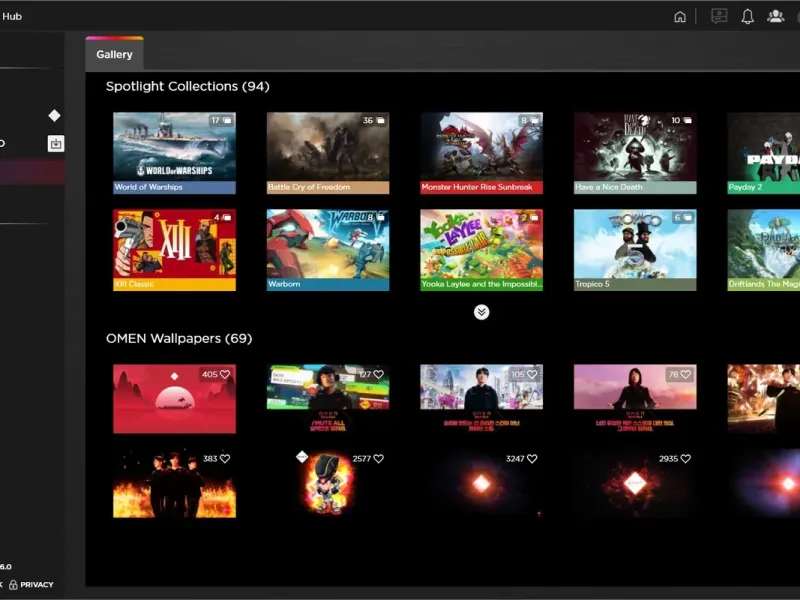Screen dimensions: 800x600
Task: Open Have a Nice Death collection
Action: 635,153
